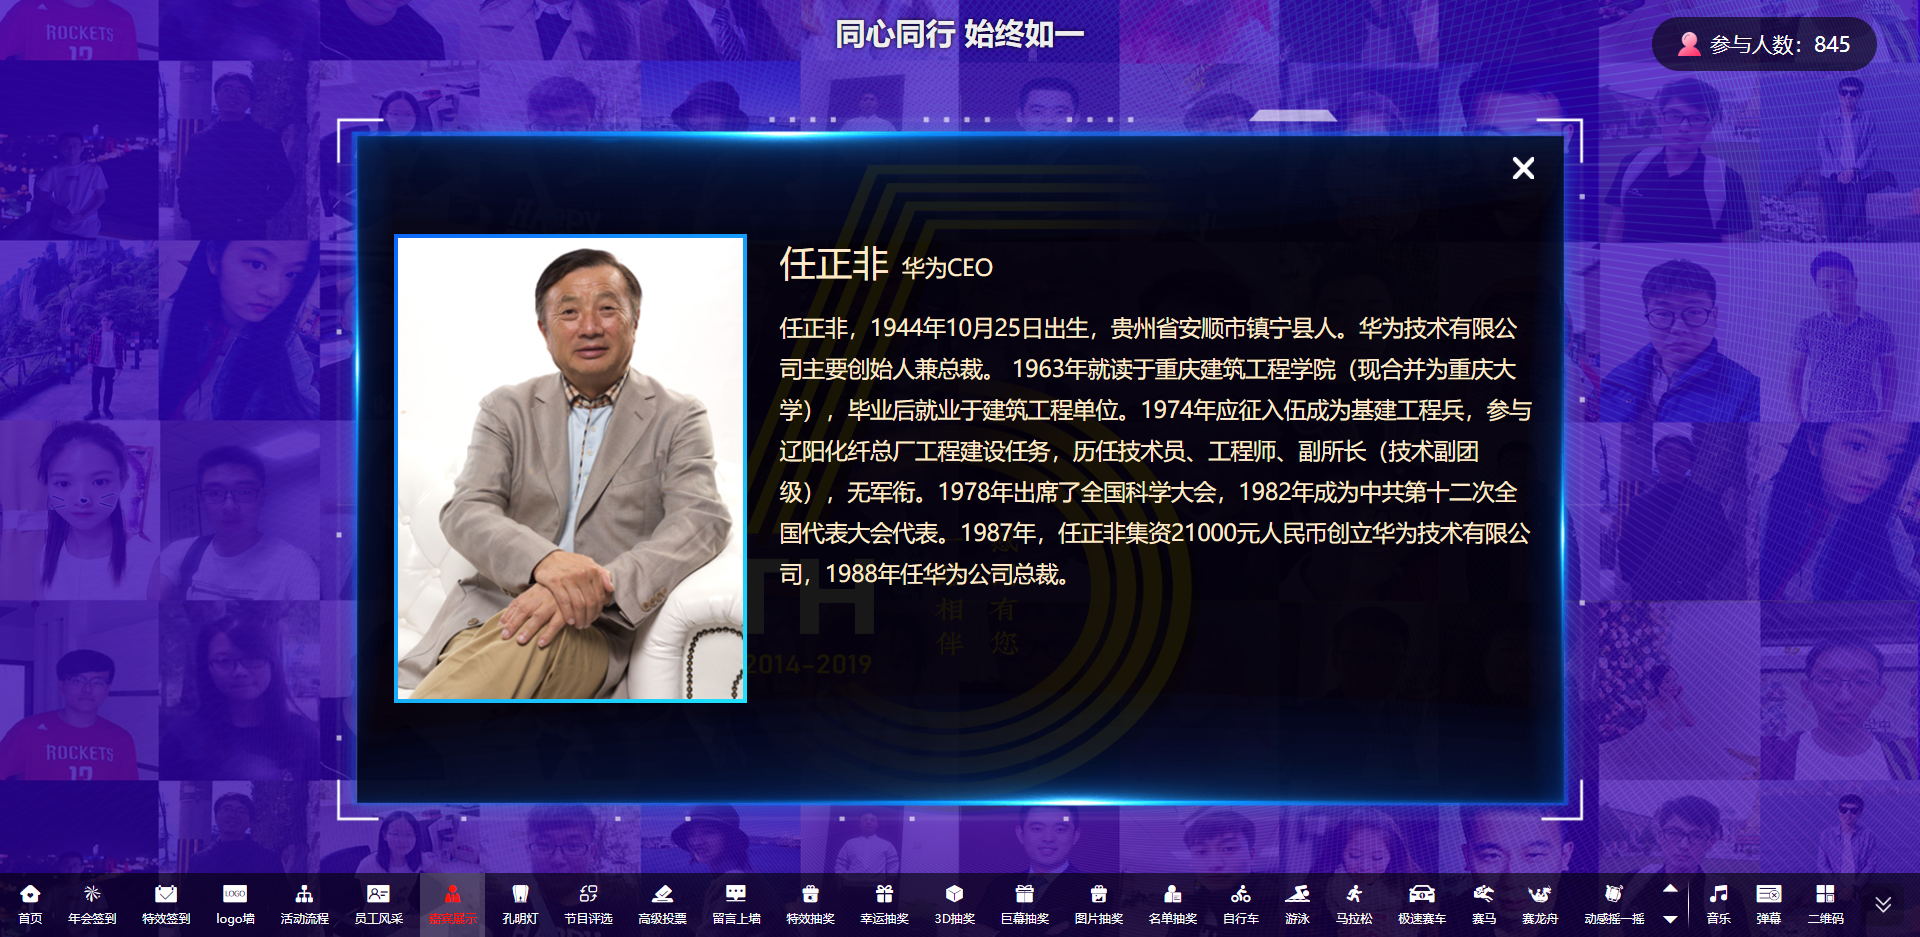1920x937 pixels.
Task: Start the 游泳 swimming game
Action: (x=1297, y=904)
